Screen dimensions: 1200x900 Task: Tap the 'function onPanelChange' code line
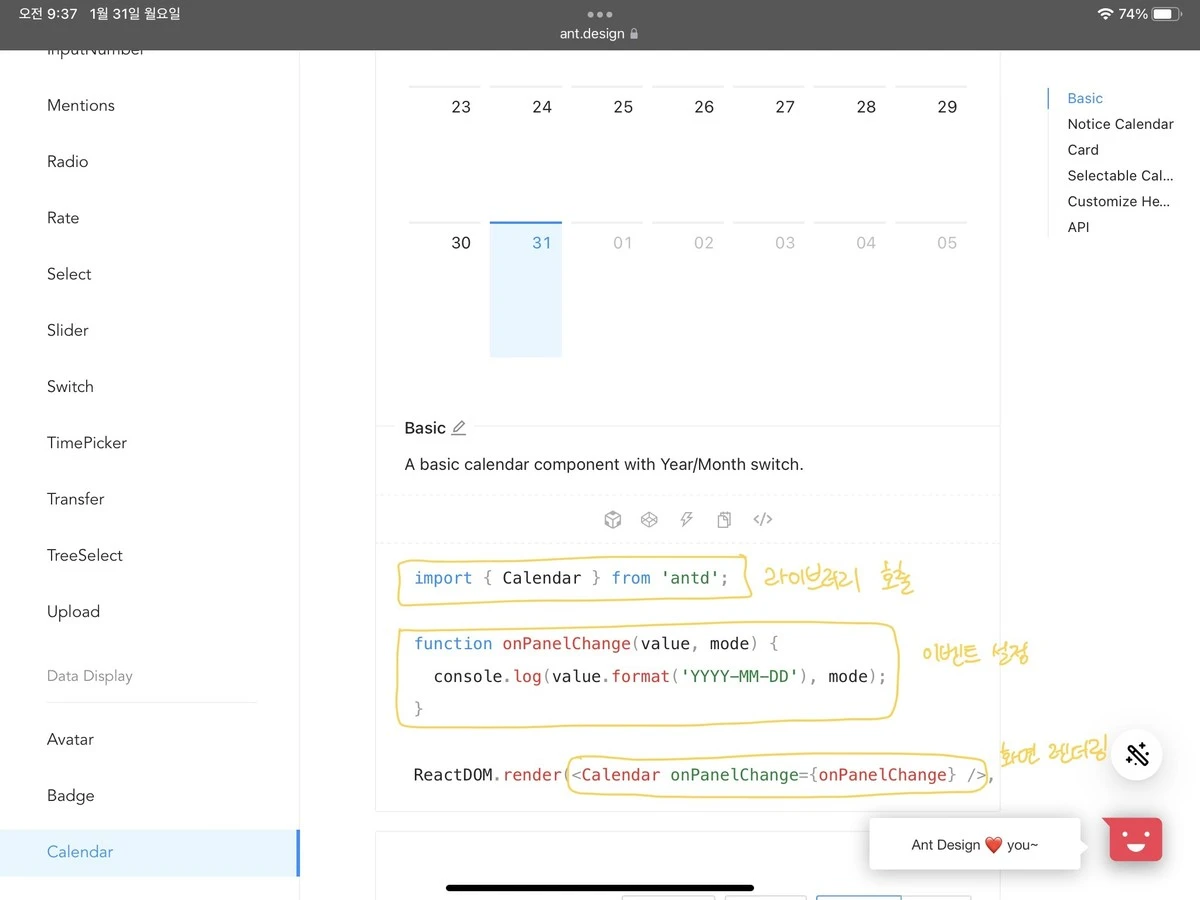[x=596, y=644]
